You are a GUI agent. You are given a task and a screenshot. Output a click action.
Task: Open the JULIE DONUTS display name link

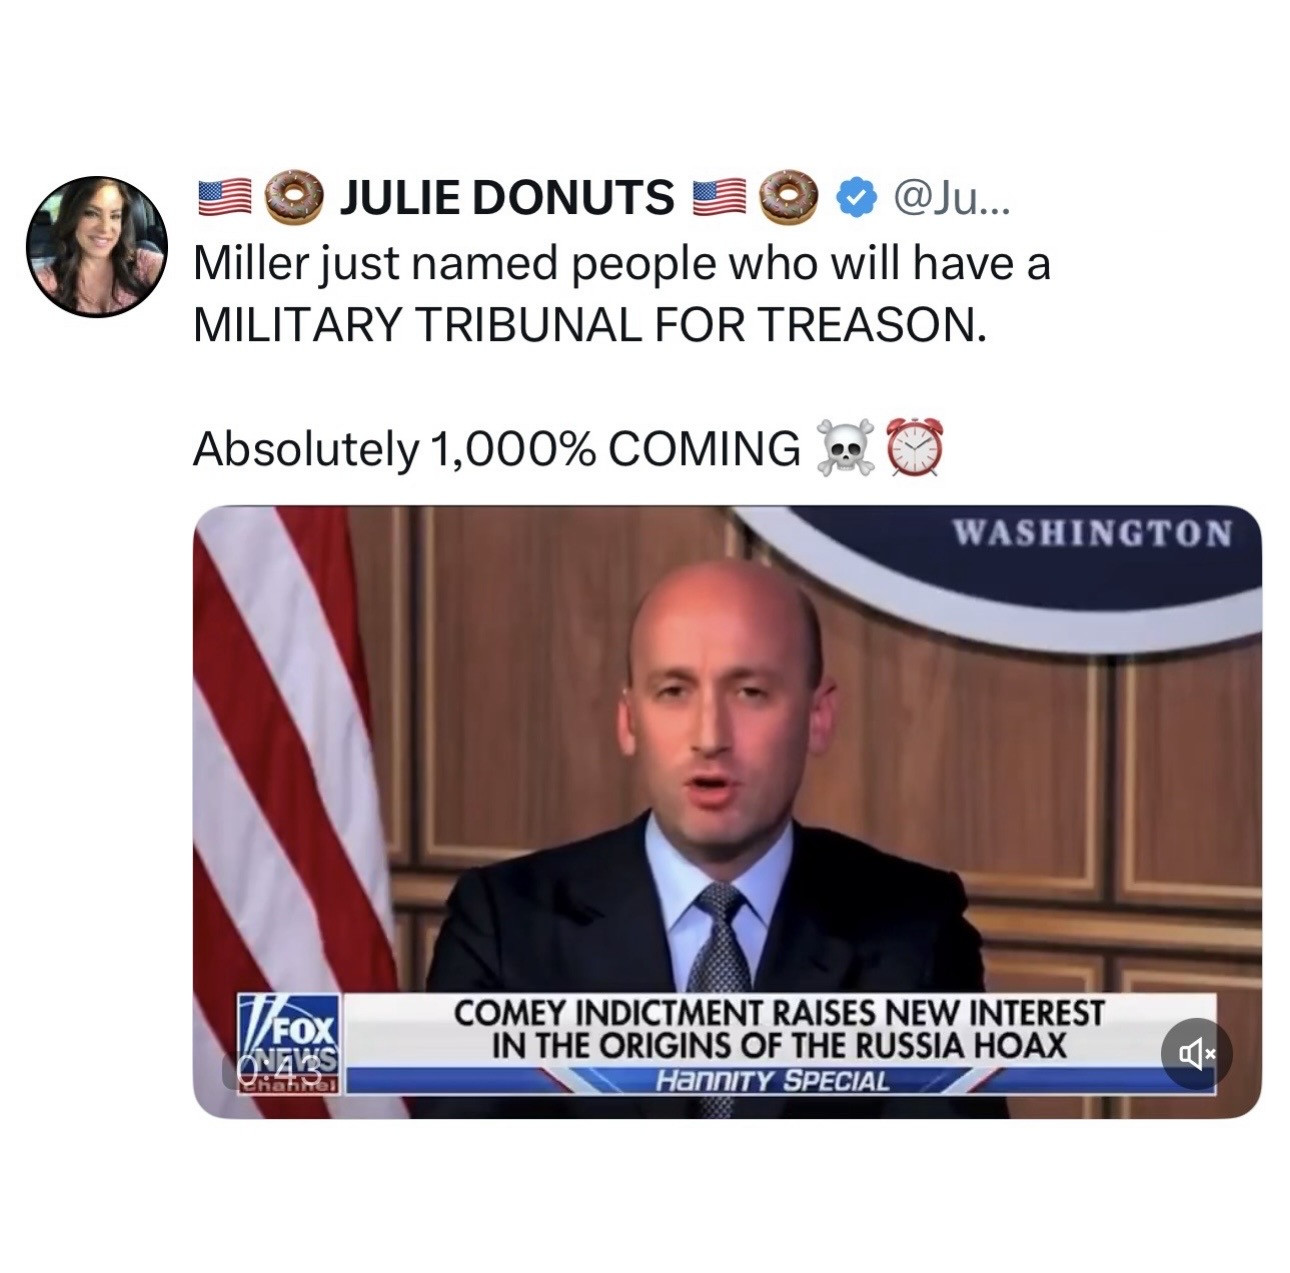(x=508, y=197)
